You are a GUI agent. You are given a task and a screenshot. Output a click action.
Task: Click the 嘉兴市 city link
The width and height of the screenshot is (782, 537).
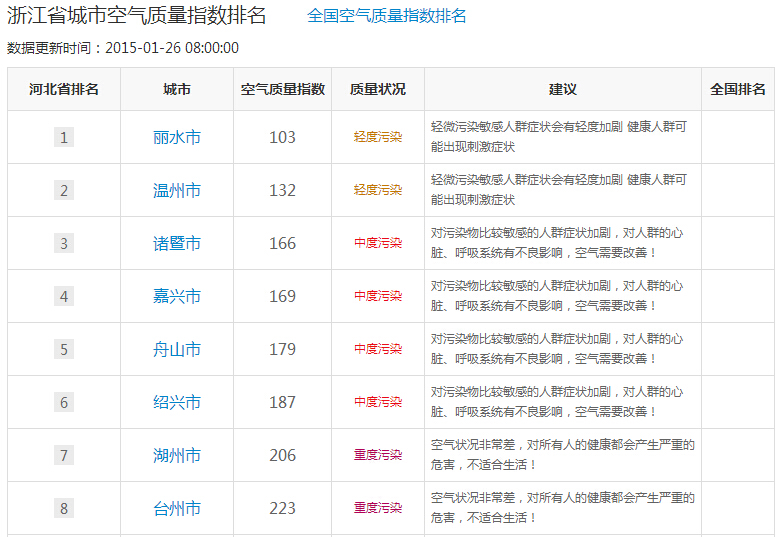pyautogui.click(x=177, y=296)
